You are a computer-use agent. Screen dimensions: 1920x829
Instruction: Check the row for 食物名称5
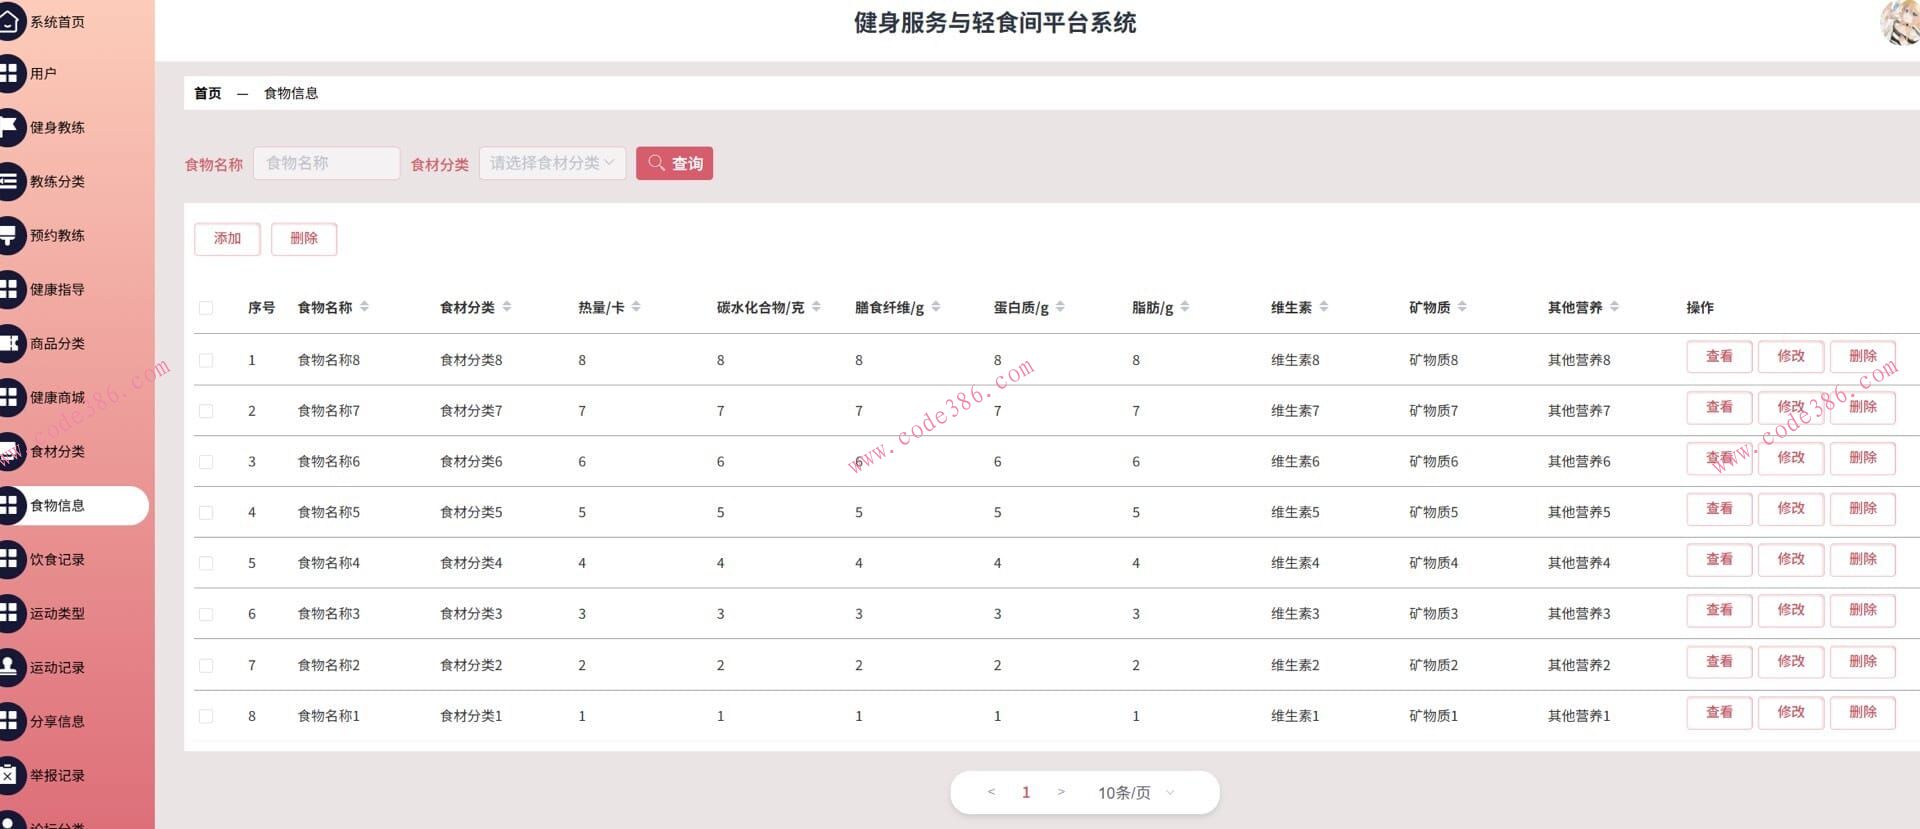(x=206, y=513)
